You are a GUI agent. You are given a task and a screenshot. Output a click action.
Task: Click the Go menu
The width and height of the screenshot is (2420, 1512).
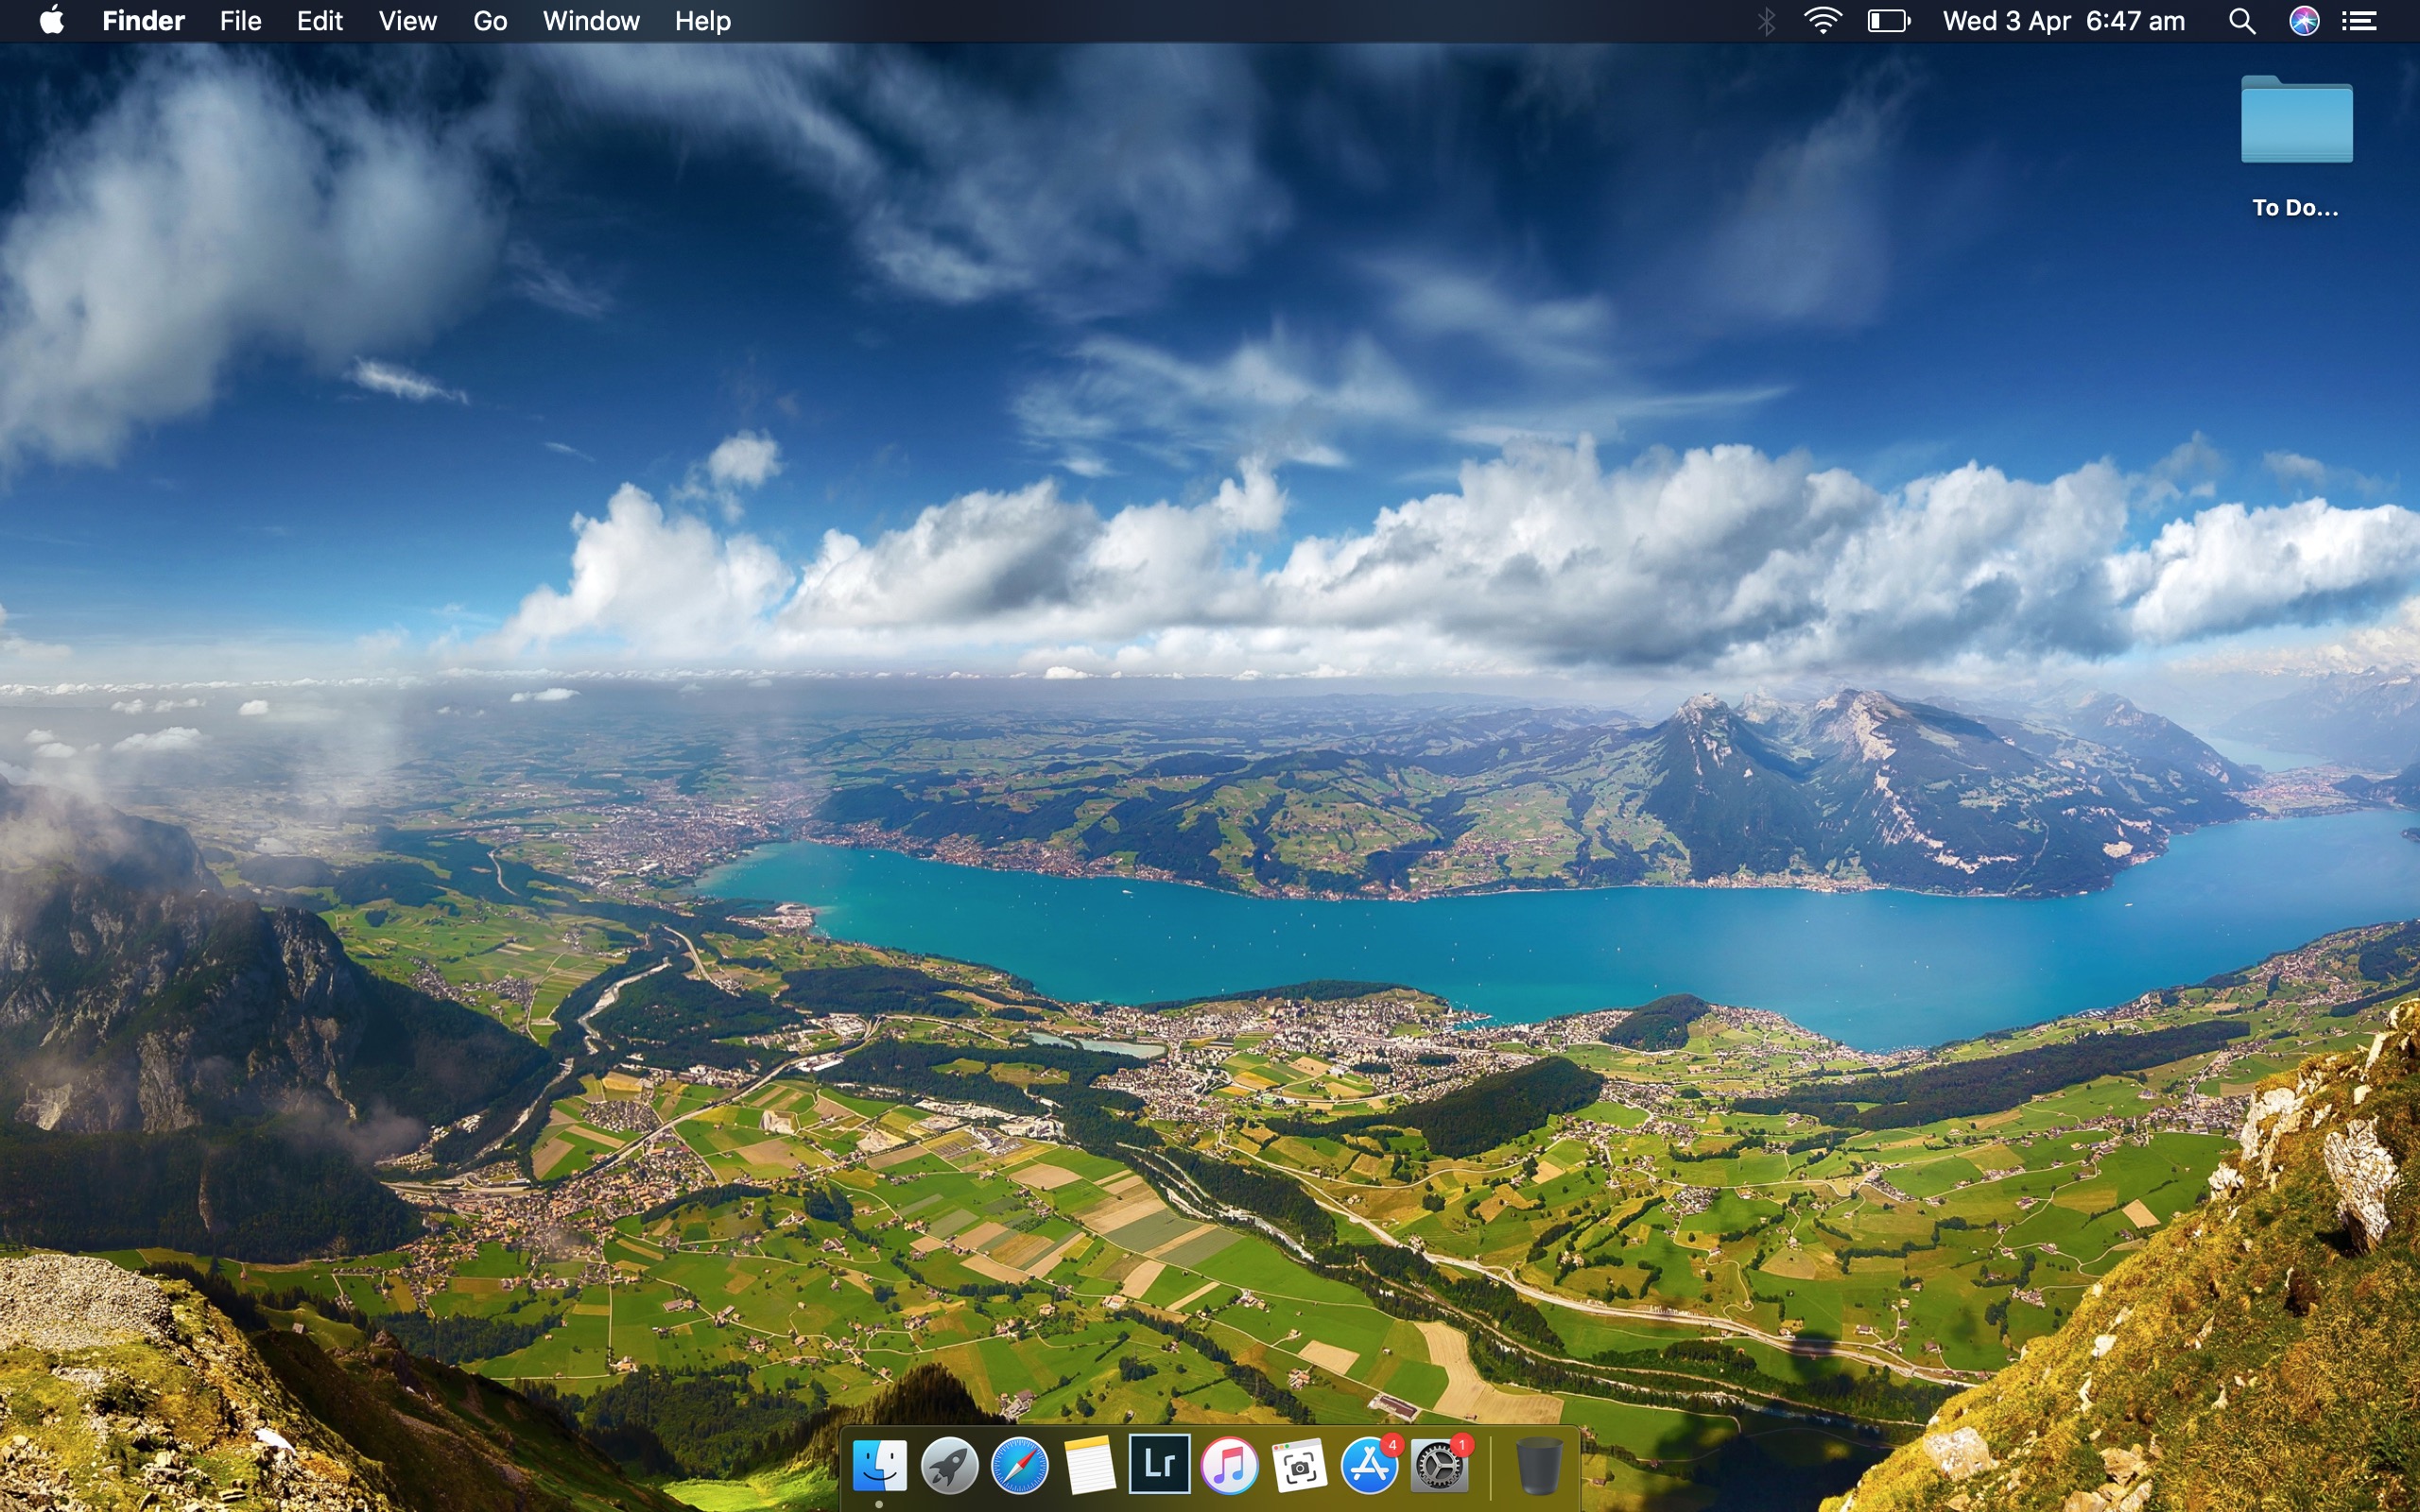[x=490, y=21]
